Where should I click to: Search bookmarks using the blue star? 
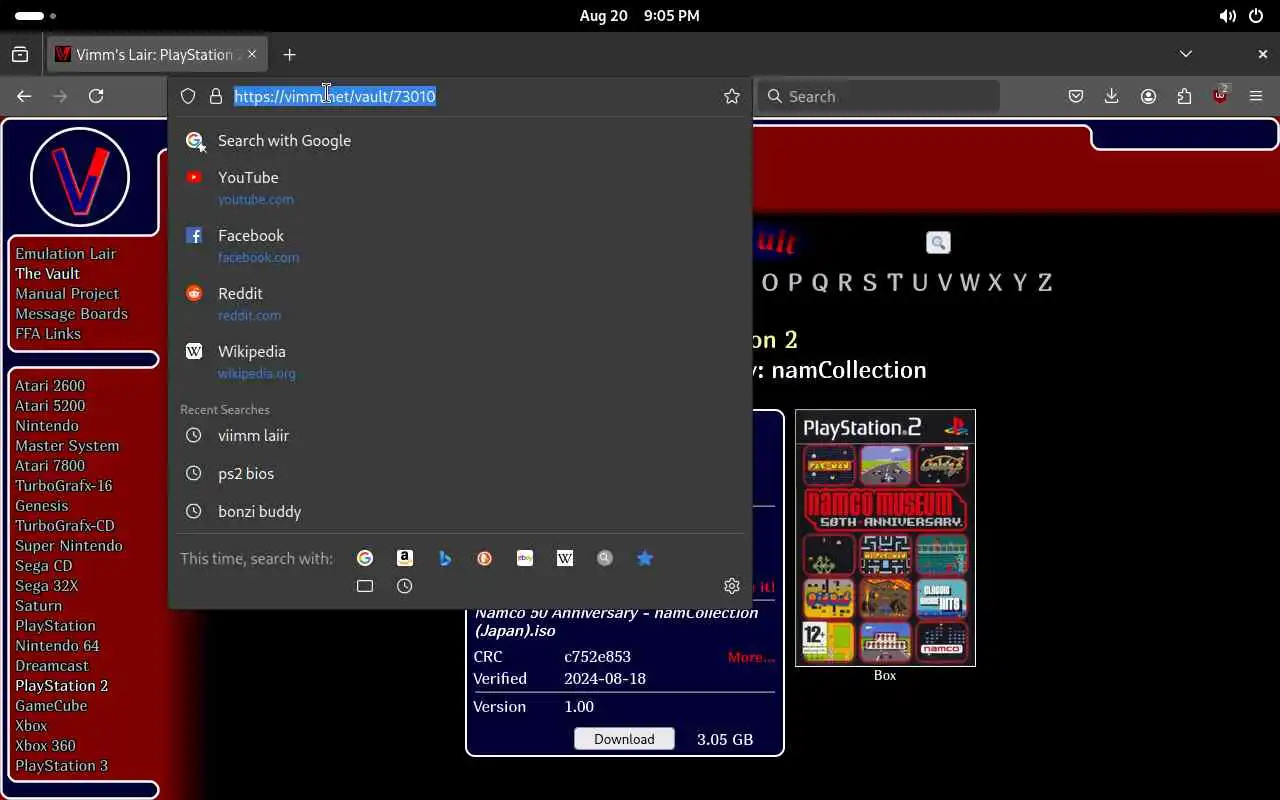pos(645,558)
